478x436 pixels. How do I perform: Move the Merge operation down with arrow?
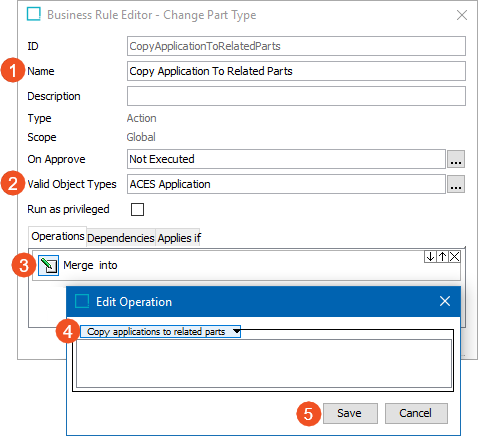pyautogui.click(x=430, y=257)
